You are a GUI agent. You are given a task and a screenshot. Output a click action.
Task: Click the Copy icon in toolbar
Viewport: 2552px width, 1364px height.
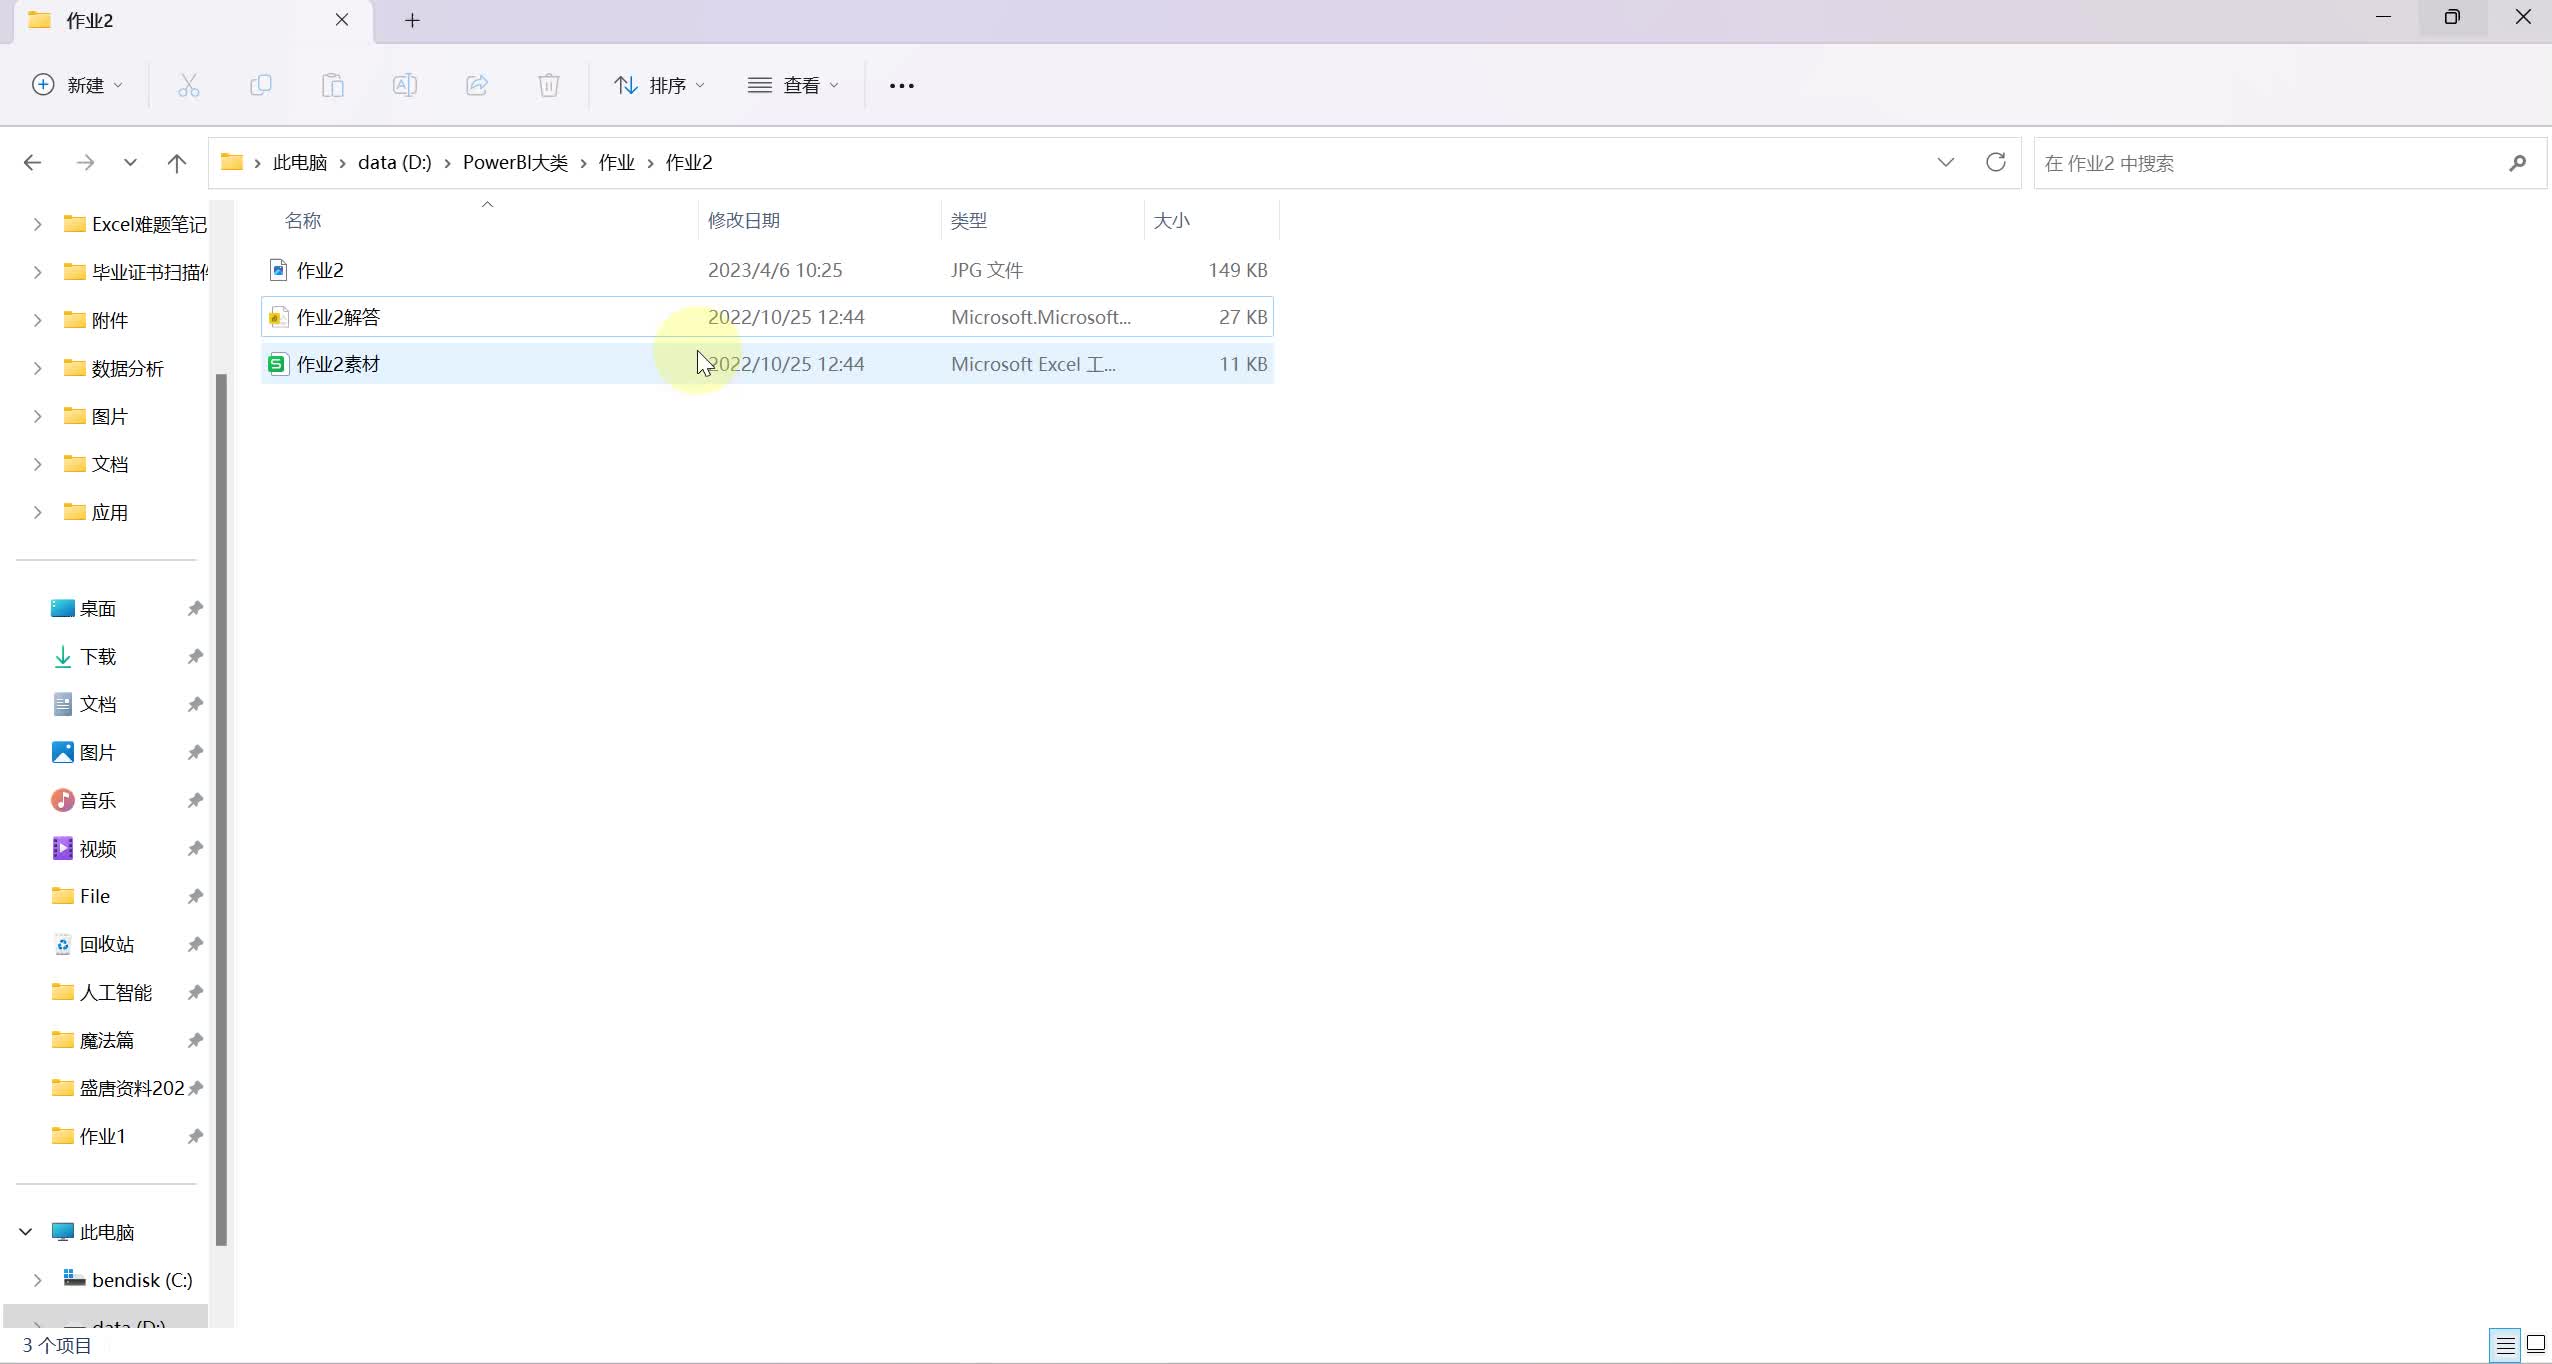pos(260,85)
